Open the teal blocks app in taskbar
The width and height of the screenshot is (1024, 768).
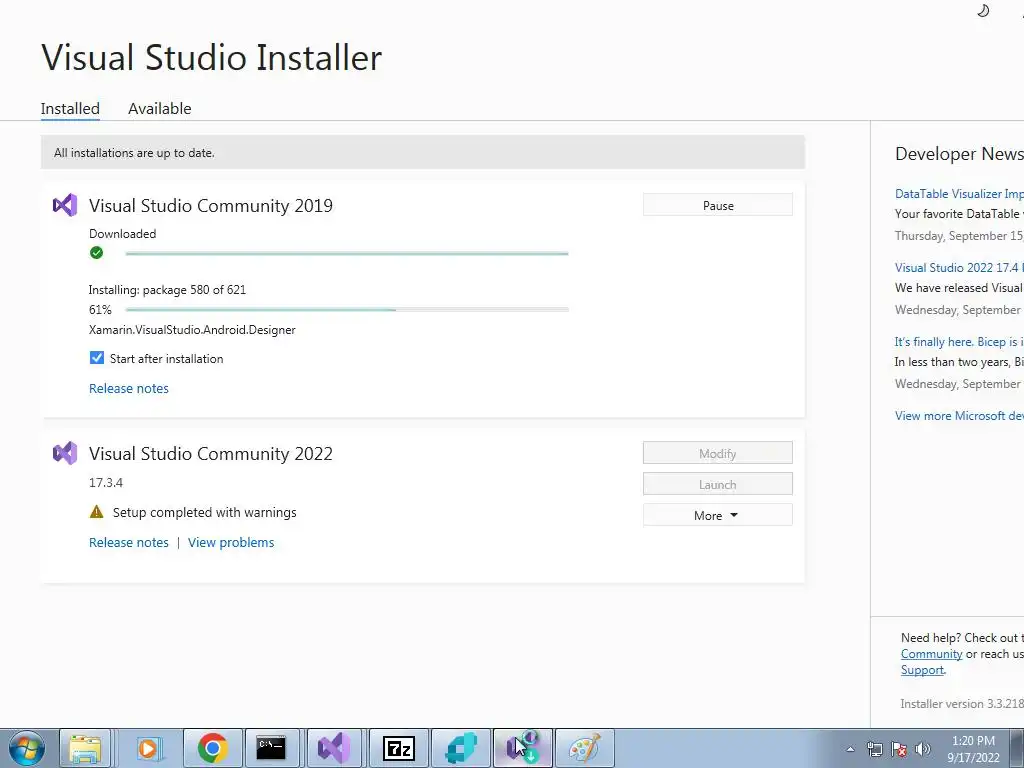(x=461, y=748)
